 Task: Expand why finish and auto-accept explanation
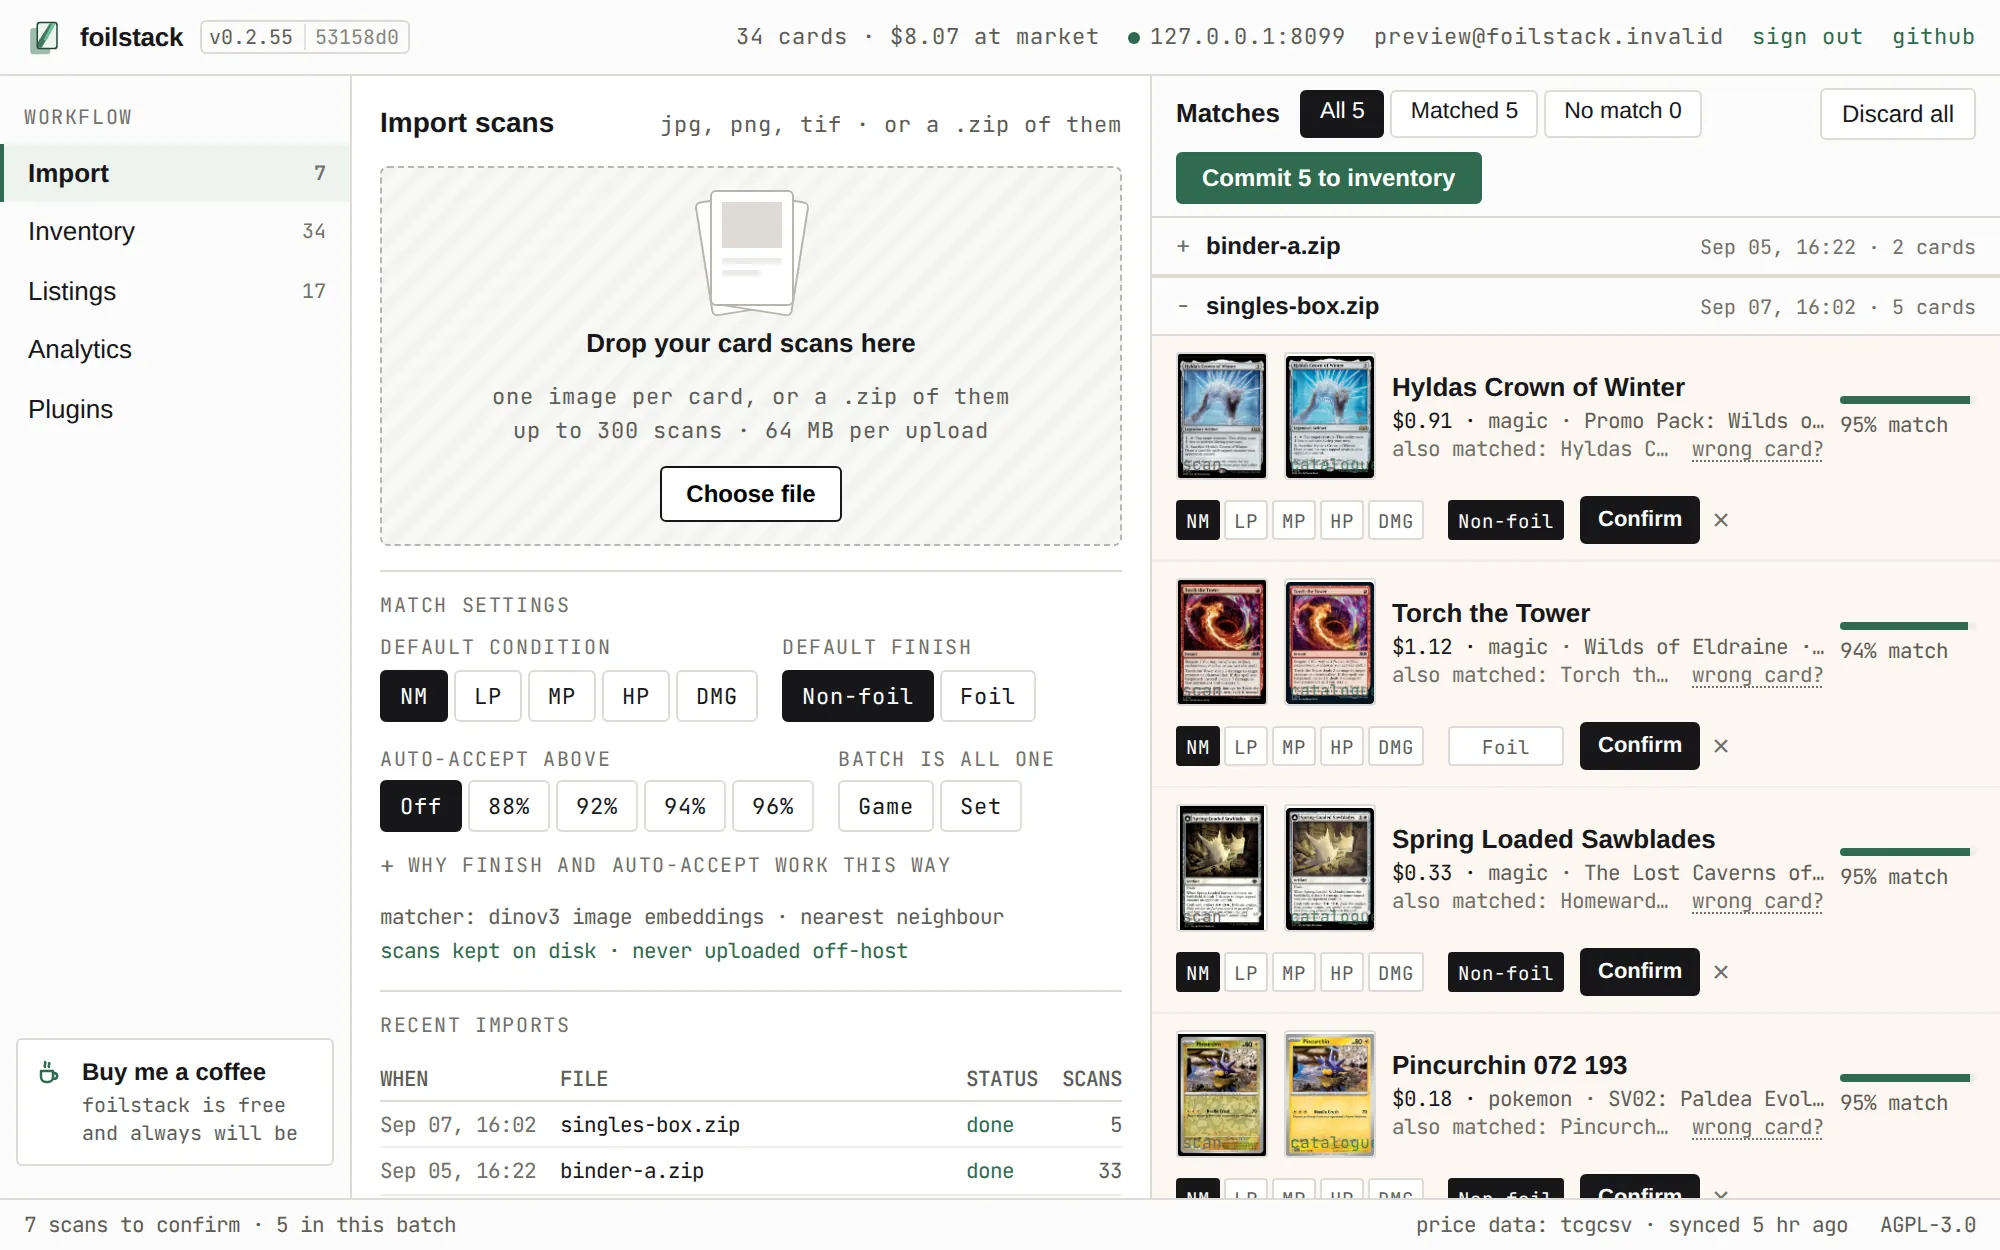coord(666,865)
